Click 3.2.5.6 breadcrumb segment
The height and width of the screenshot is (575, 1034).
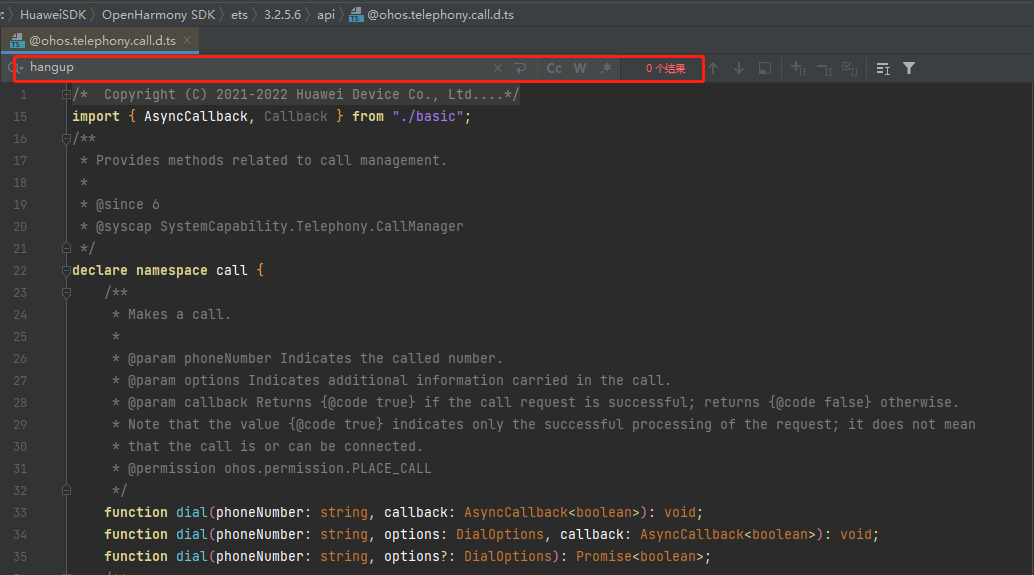click(x=282, y=15)
